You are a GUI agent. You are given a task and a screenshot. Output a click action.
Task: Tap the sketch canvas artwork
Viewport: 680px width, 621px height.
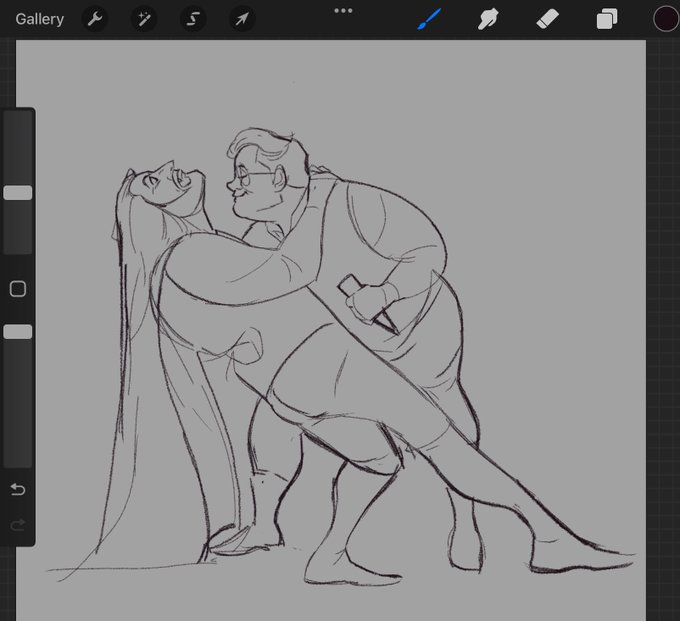(331, 330)
